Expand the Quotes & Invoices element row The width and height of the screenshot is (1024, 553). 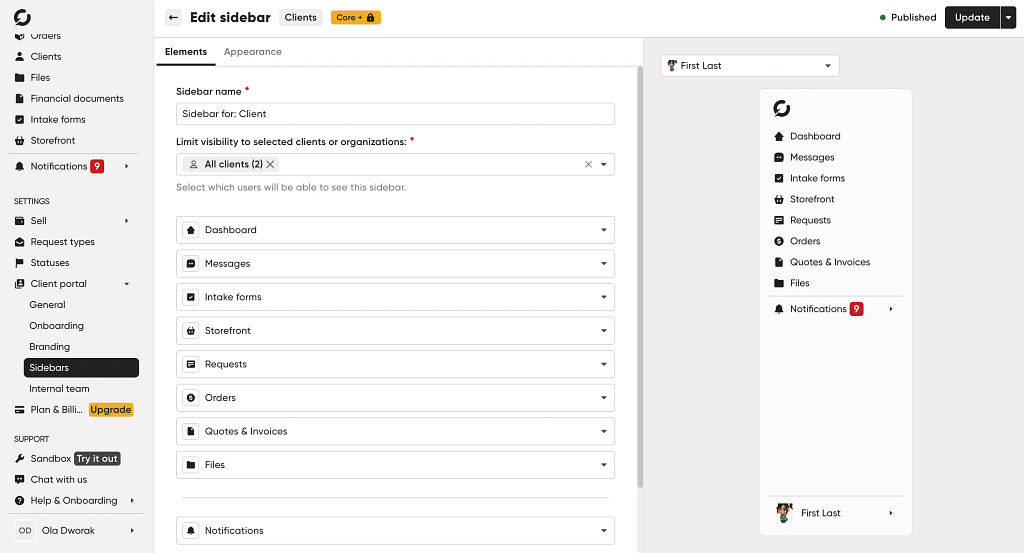pyautogui.click(x=603, y=432)
